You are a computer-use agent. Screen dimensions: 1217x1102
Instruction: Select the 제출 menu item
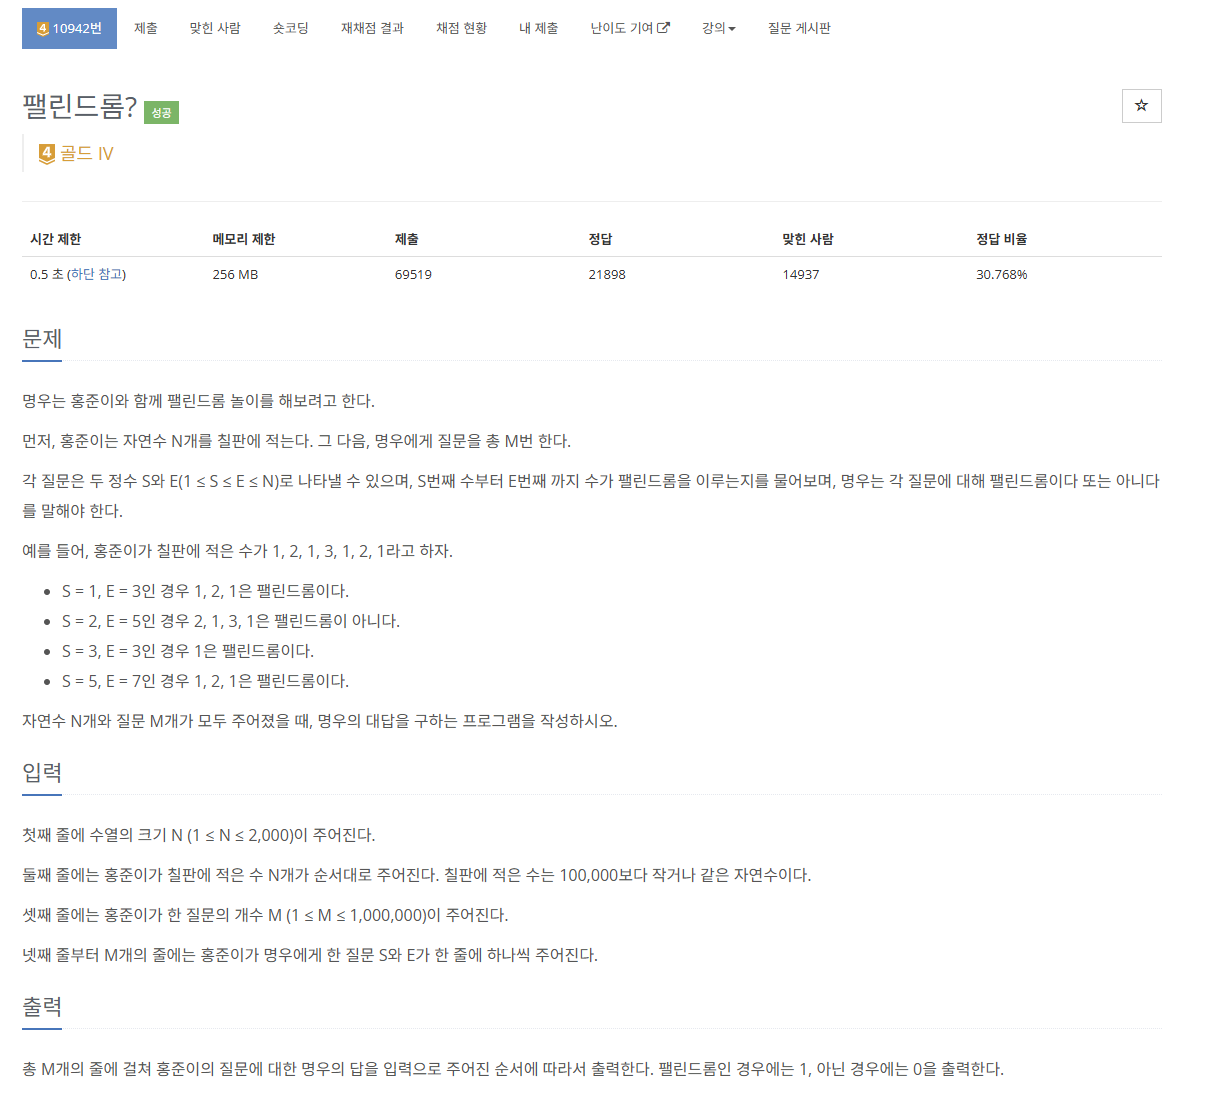click(145, 28)
